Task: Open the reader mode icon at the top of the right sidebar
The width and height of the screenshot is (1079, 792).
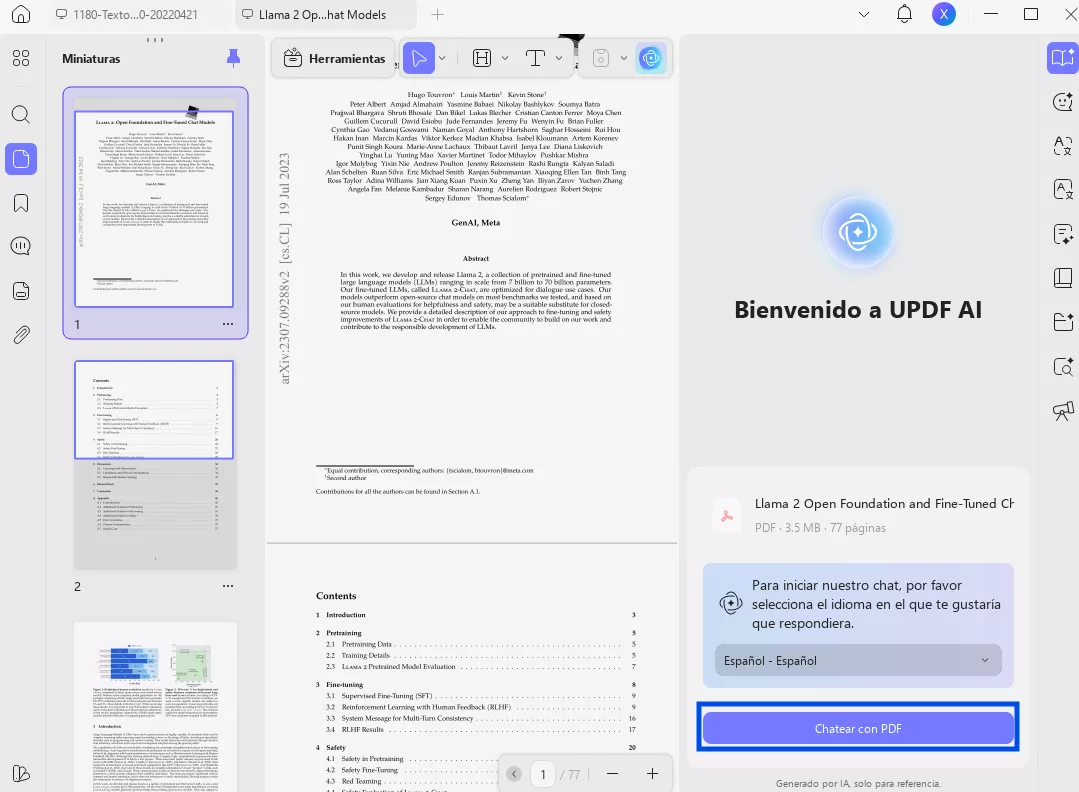Action: click(x=1062, y=58)
